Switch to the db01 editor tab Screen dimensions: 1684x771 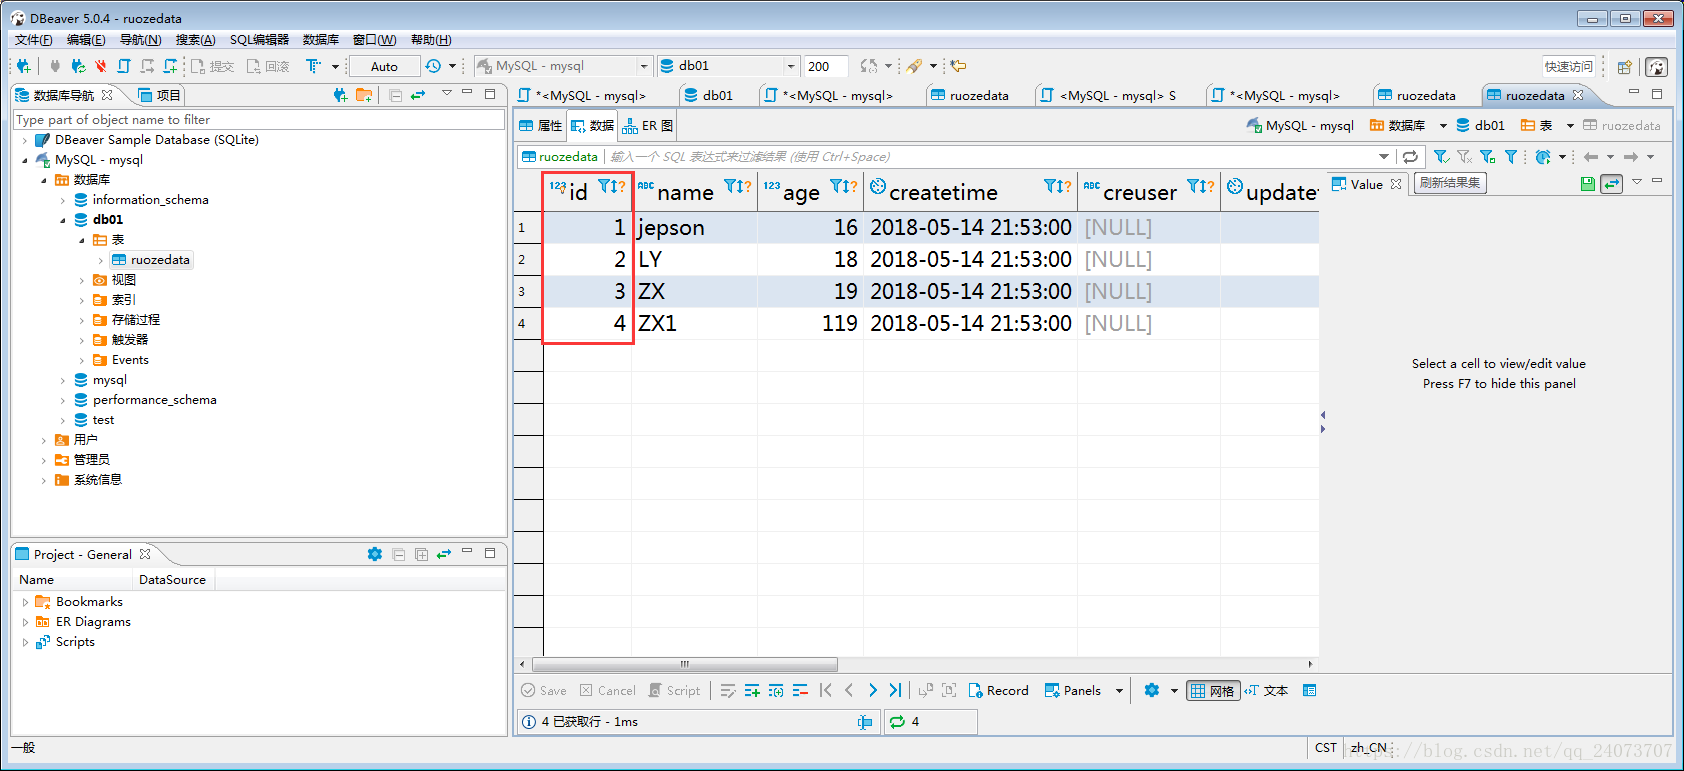tap(709, 96)
